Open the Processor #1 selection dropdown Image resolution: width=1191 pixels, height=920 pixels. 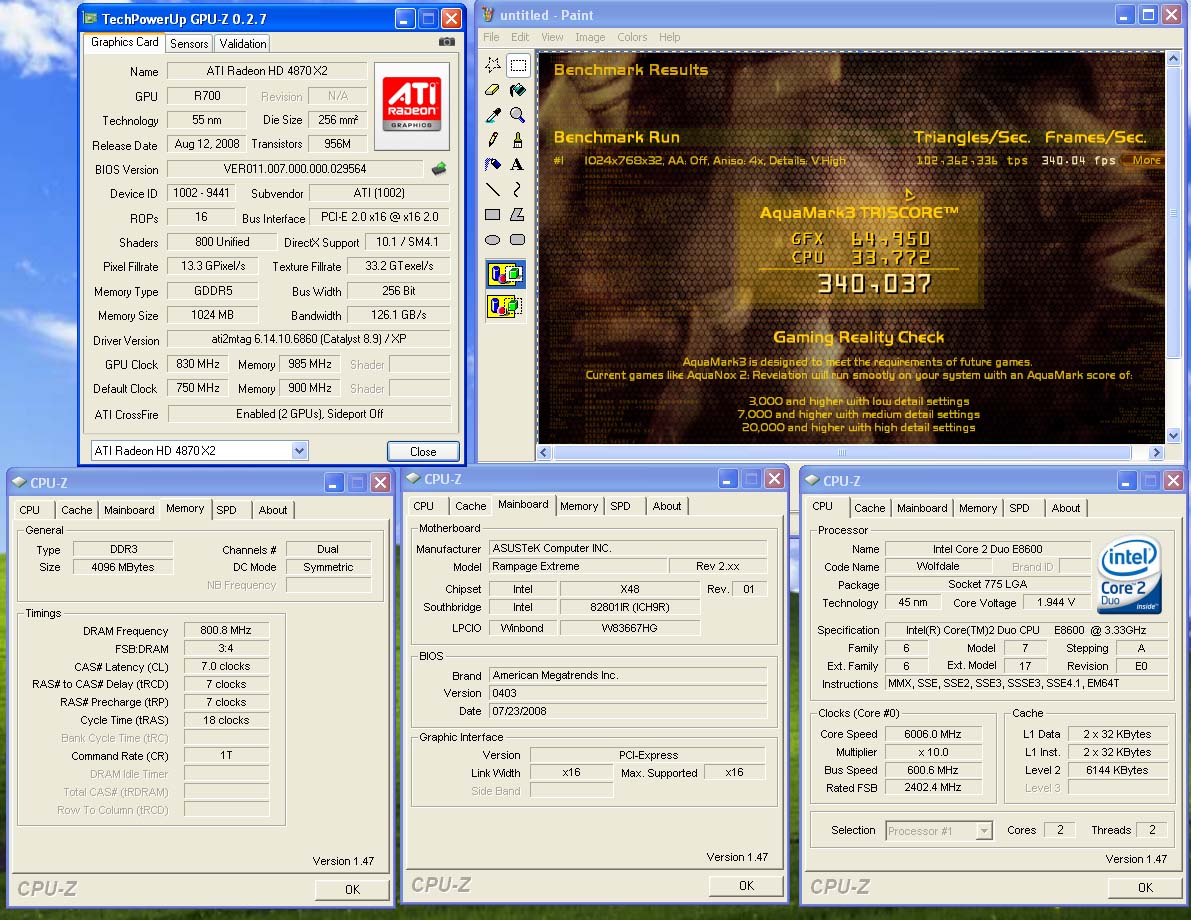click(984, 830)
